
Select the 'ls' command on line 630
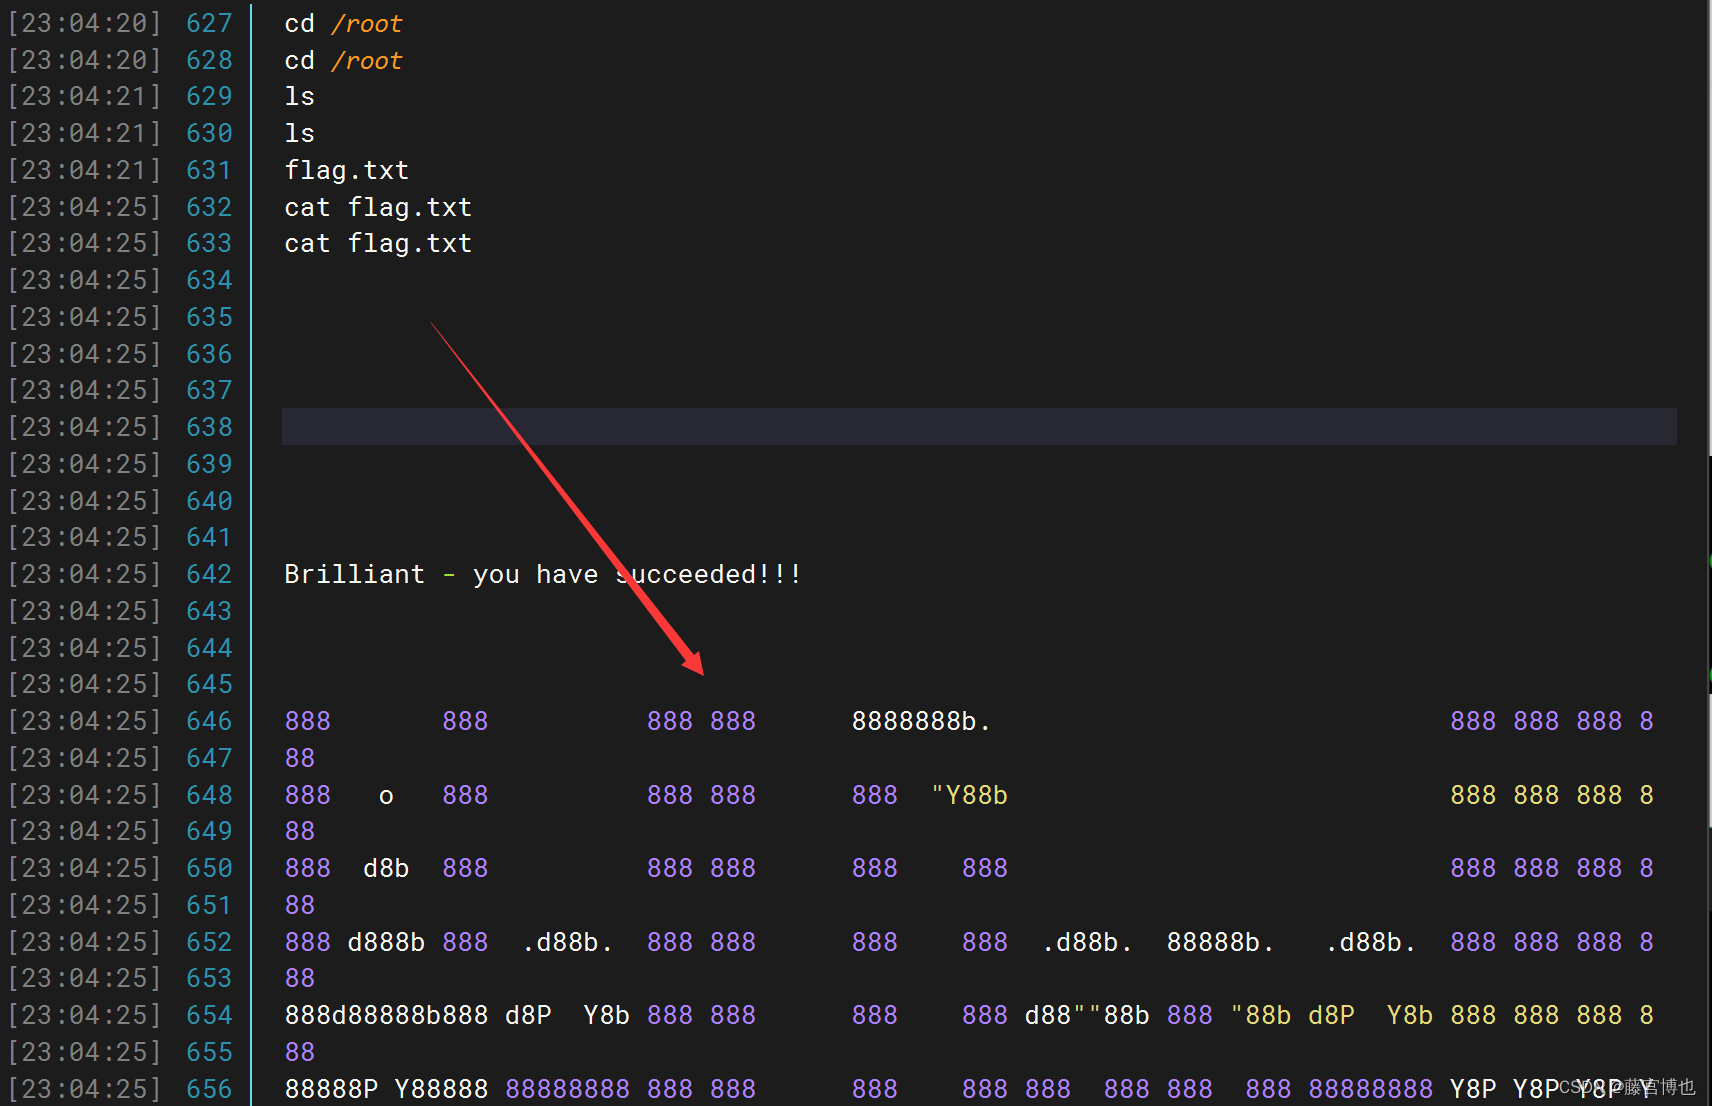[x=299, y=133]
